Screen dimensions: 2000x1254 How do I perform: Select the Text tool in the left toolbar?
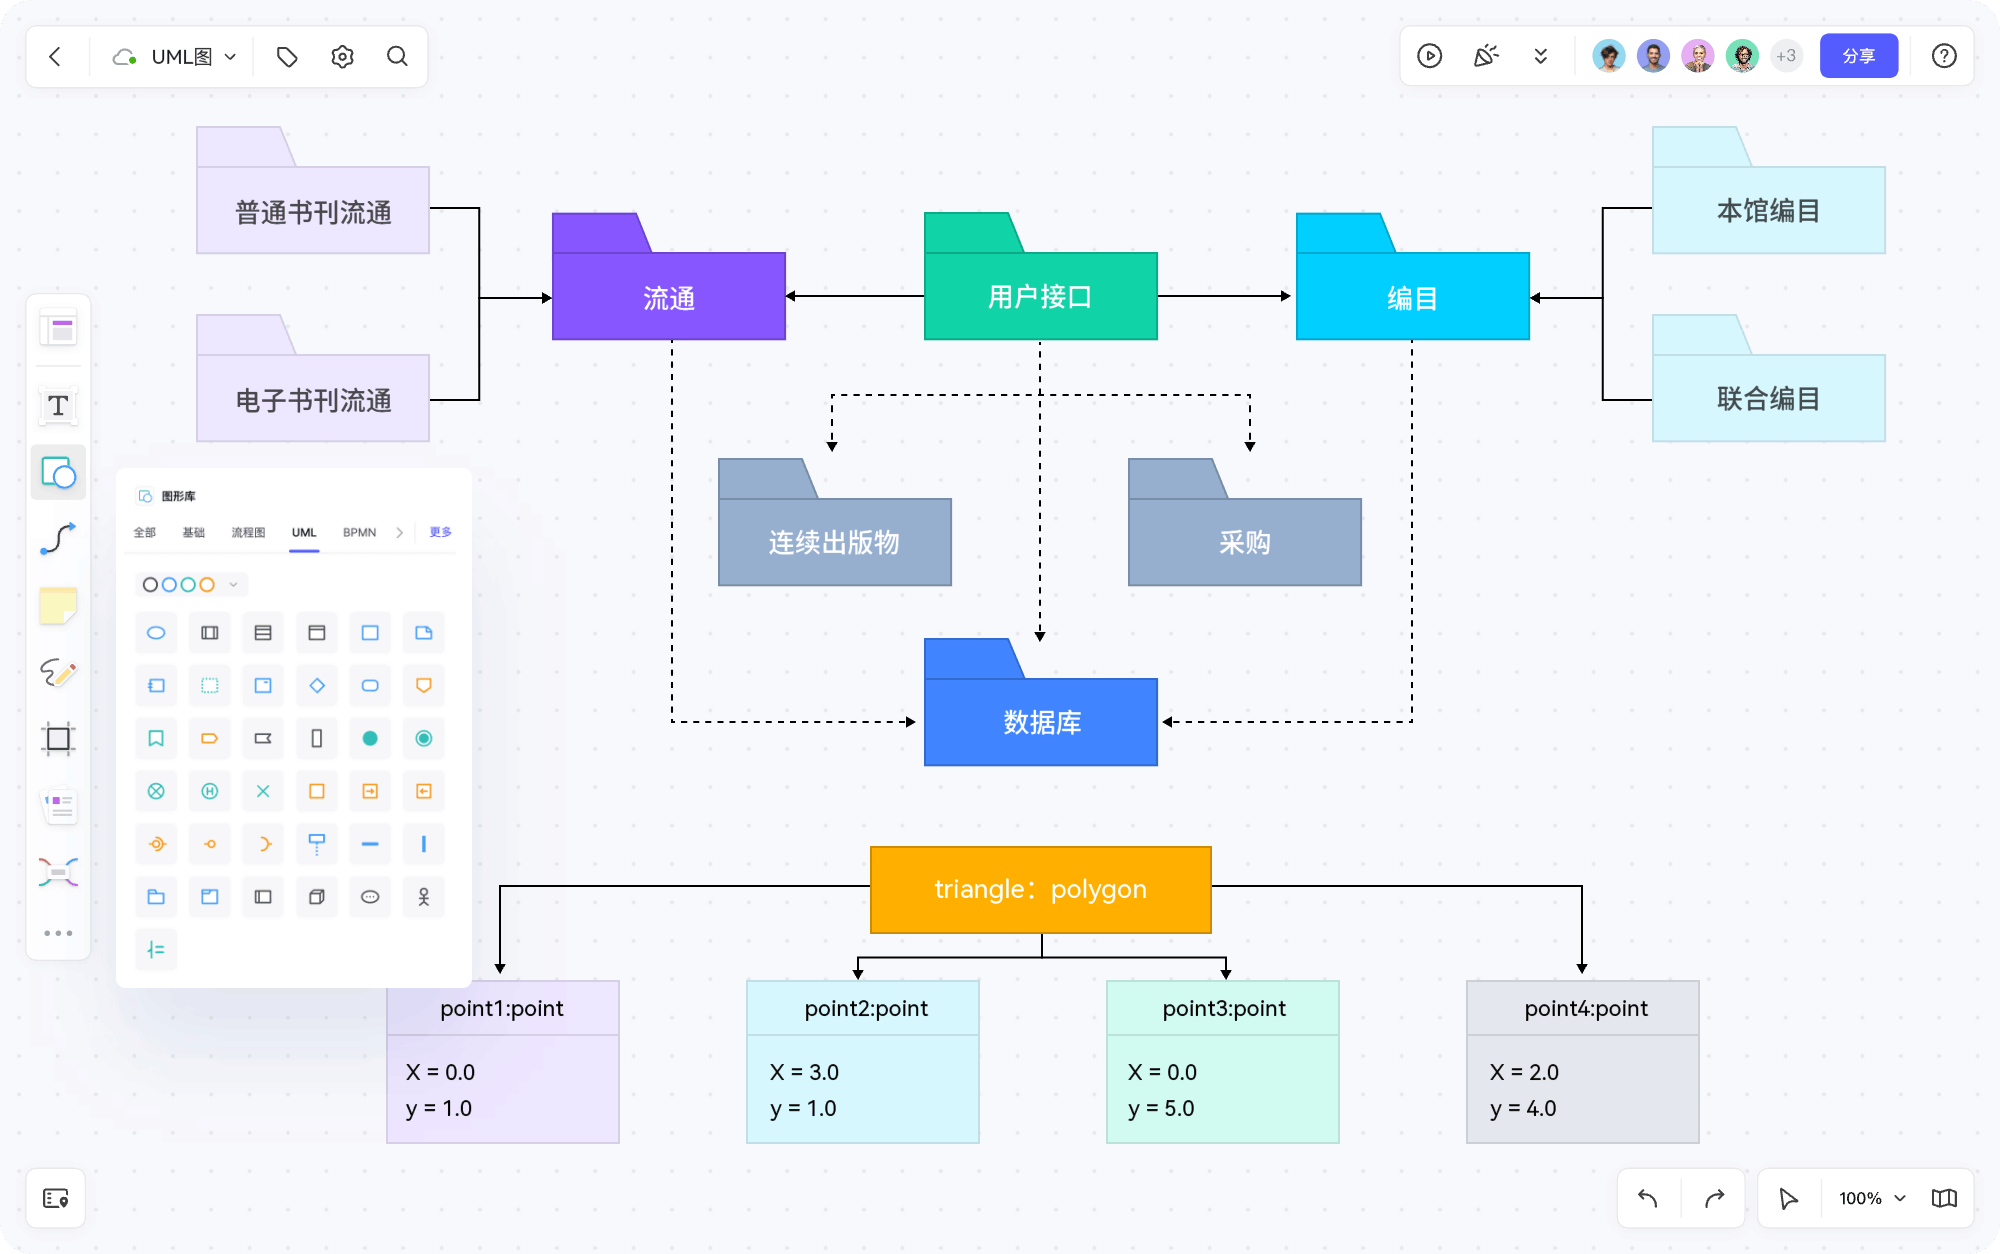point(58,406)
